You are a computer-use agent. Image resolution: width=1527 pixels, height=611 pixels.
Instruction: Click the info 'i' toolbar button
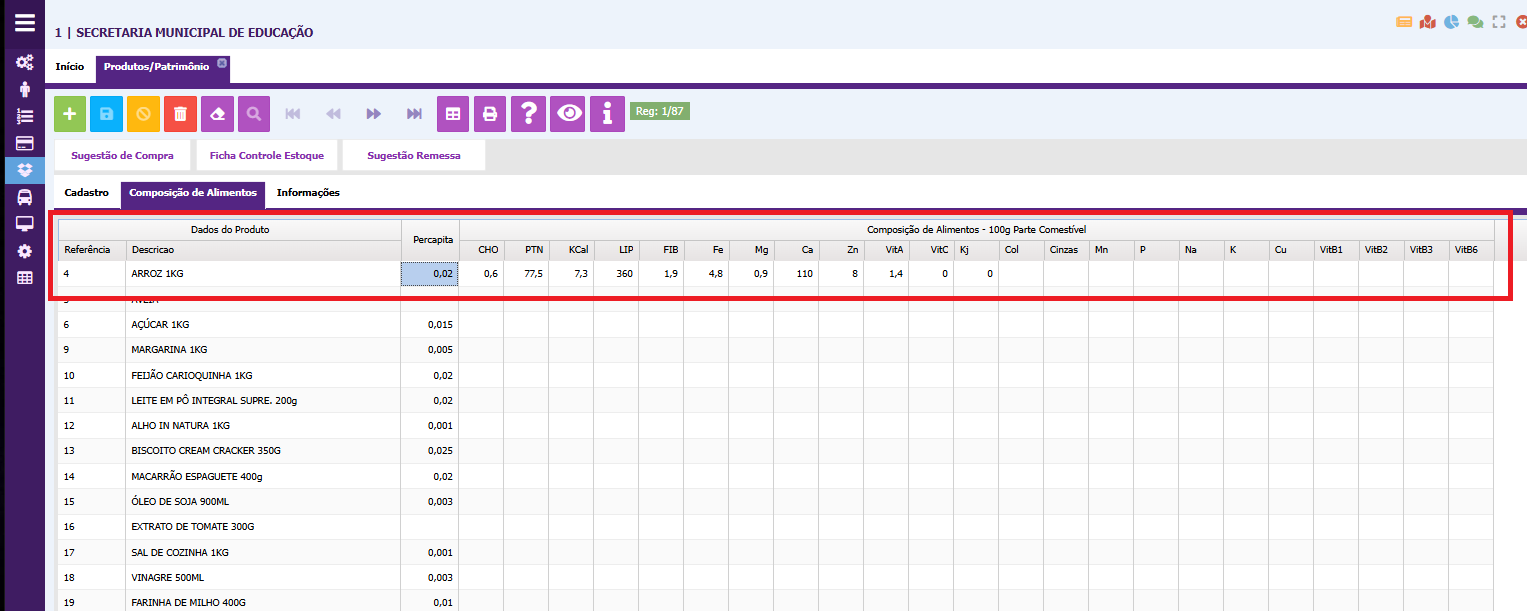(x=606, y=114)
